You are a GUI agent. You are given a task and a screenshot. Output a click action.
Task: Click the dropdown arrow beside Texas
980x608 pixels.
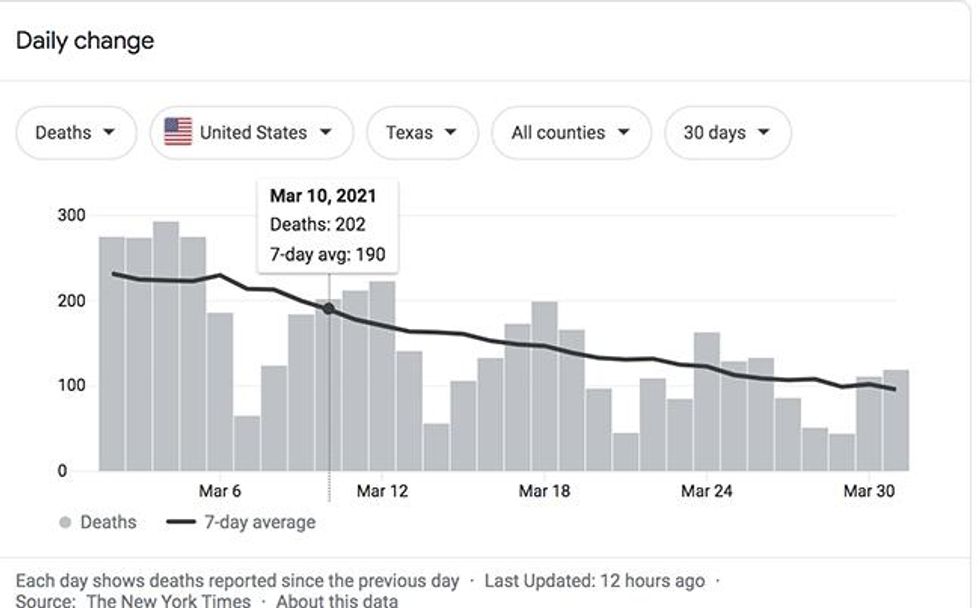point(451,133)
